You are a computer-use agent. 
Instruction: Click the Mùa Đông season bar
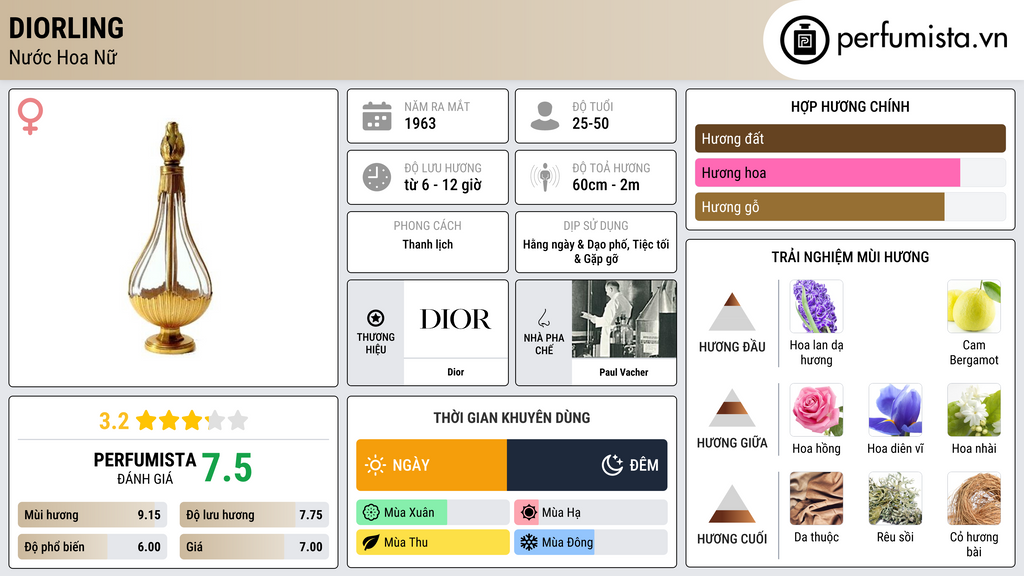click(590, 543)
